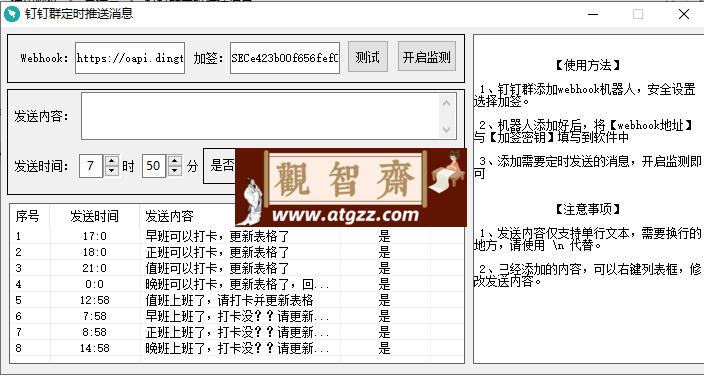Click message 早班可以打卡，更新表格了
This screenshot has height=375, width=704.
[x=217, y=236]
